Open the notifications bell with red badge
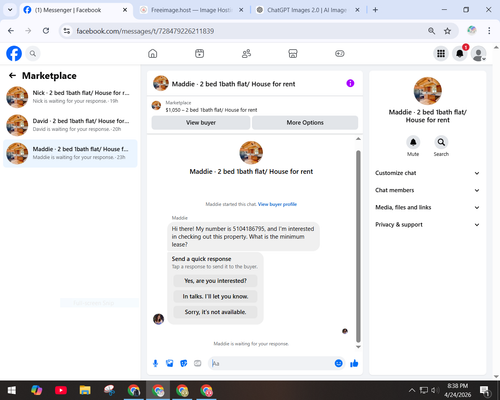Image resolution: width=500 pixels, height=400 pixels. pos(460,53)
